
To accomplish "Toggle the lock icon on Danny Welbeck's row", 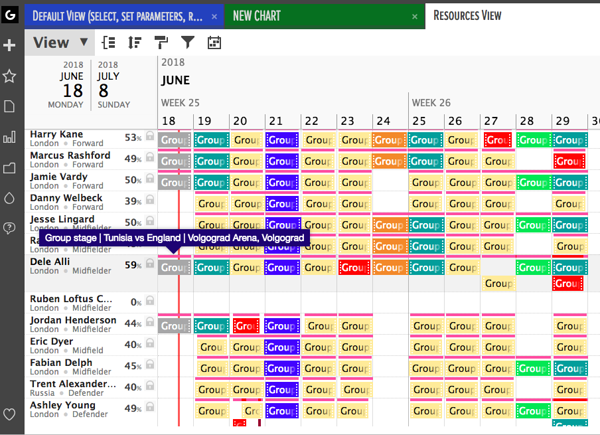I will [x=150, y=199].
